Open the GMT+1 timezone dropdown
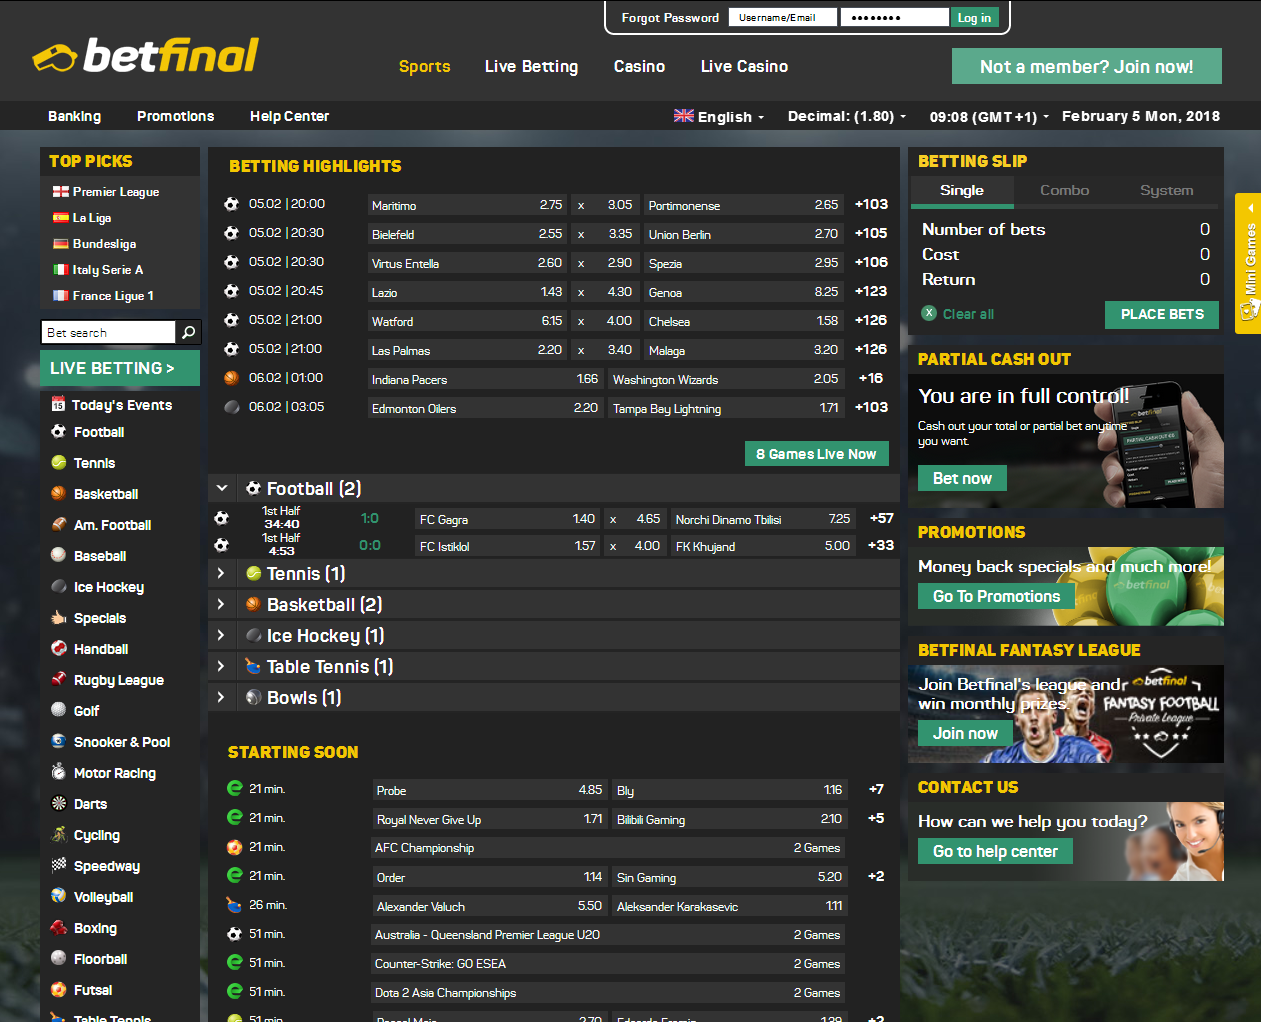Viewport: 1261px width, 1022px height. pos(989,116)
